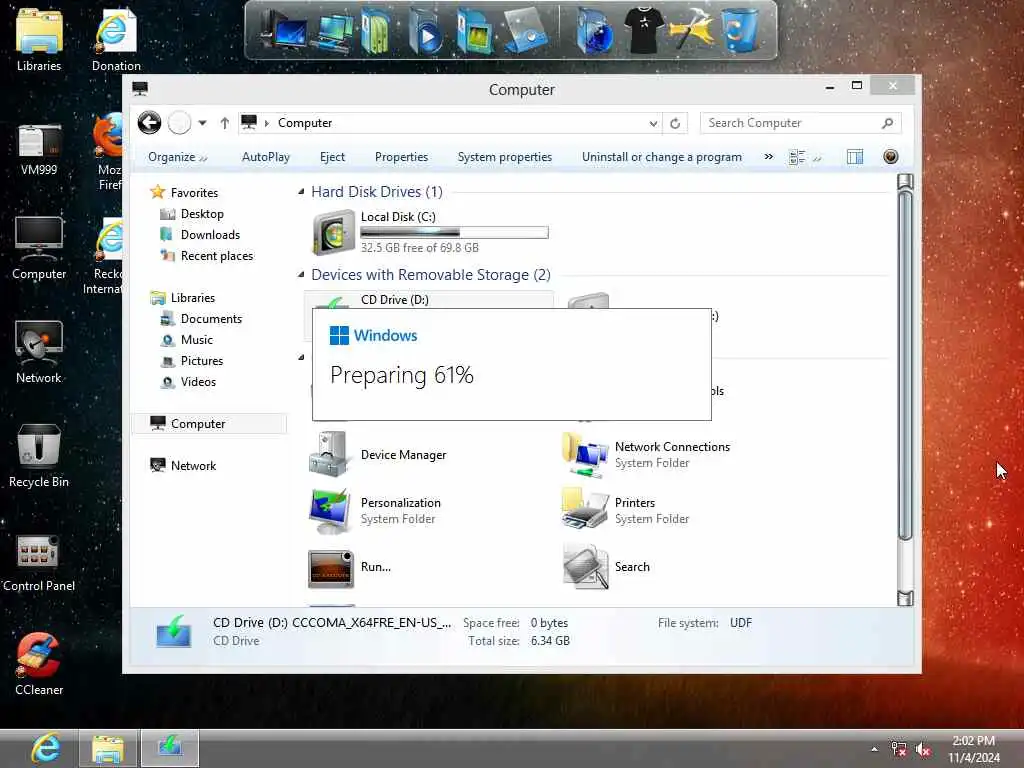Click the round help icon in the Explorer toolbar
This screenshot has width=1024, height=768.
coord(890,157)
